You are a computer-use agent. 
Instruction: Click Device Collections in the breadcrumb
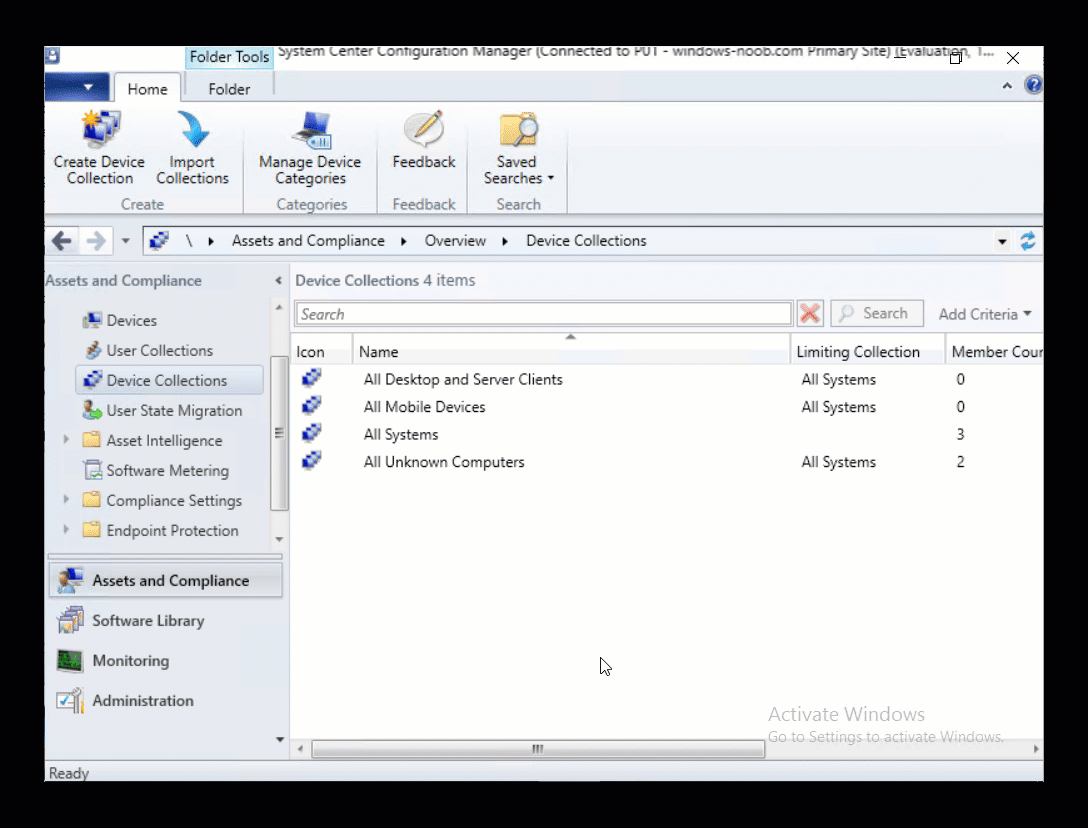coord(586,241)
